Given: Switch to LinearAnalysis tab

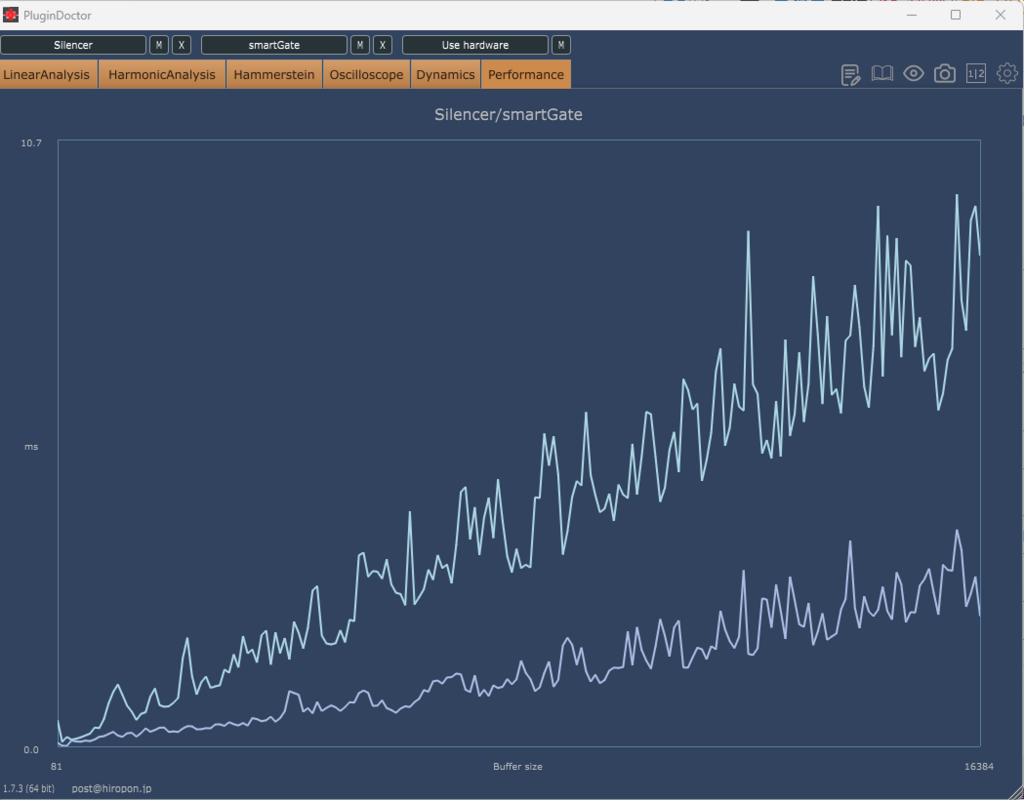Looking at the screenshot, I should click(x=49, y=74).
